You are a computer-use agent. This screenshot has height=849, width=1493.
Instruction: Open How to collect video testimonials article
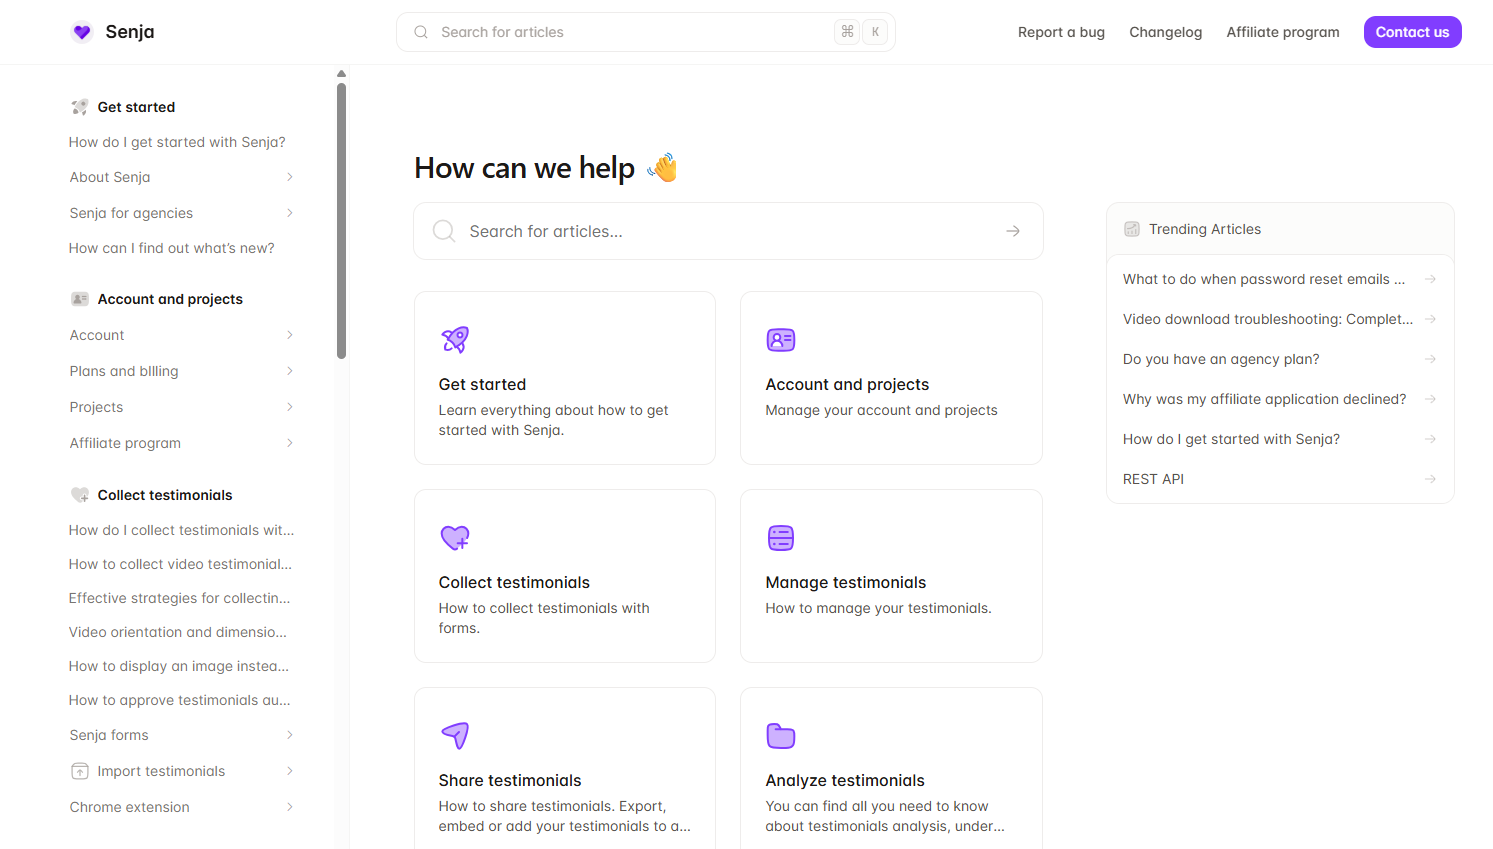[180, 564]
